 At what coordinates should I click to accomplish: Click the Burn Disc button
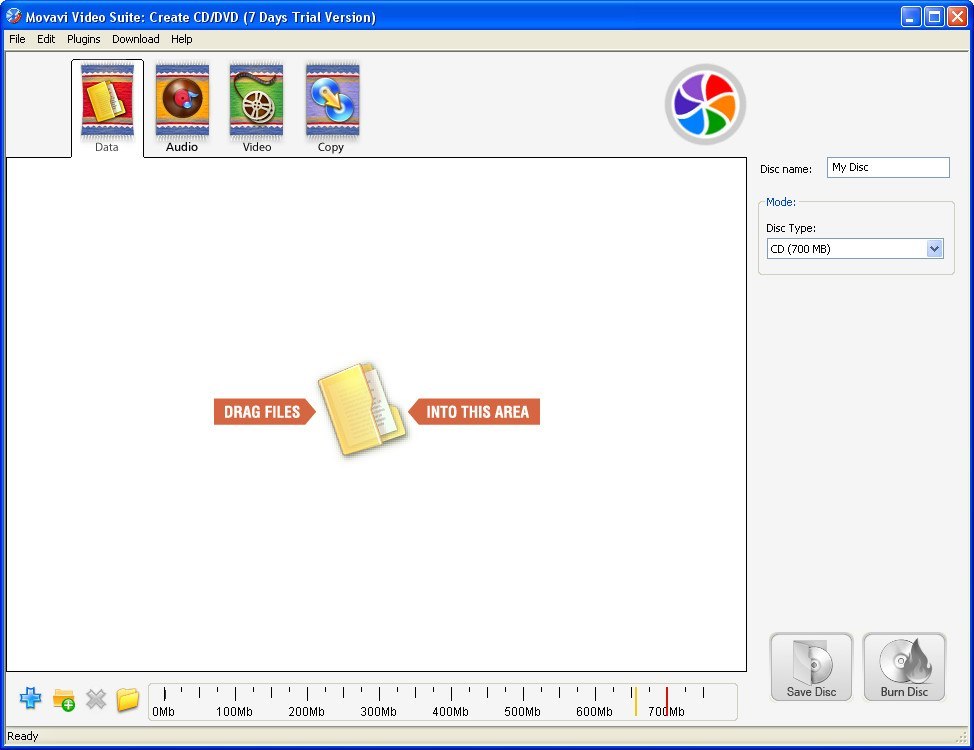tap(903, 666)
